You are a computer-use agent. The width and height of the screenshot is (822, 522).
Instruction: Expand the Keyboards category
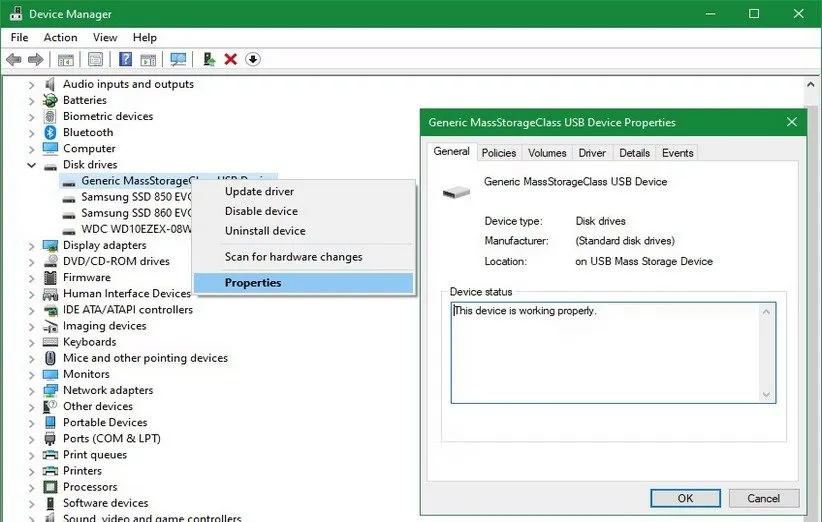coord(31,342)
